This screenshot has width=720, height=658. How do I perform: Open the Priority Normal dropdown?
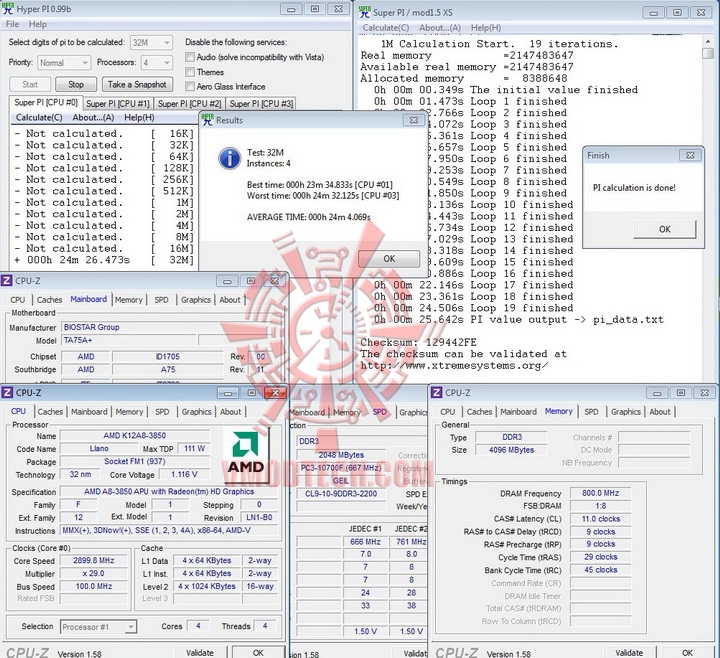tap(63, 62)
